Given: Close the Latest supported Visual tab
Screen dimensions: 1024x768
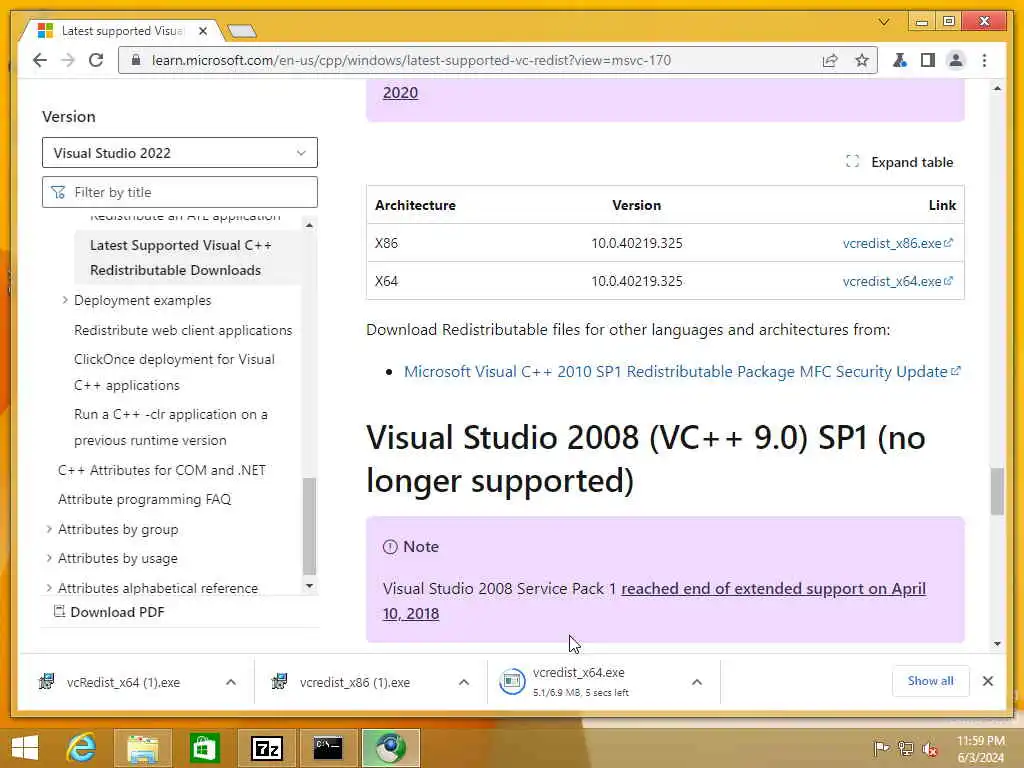Looking at the screenshot, I should (x=203, y=31).
